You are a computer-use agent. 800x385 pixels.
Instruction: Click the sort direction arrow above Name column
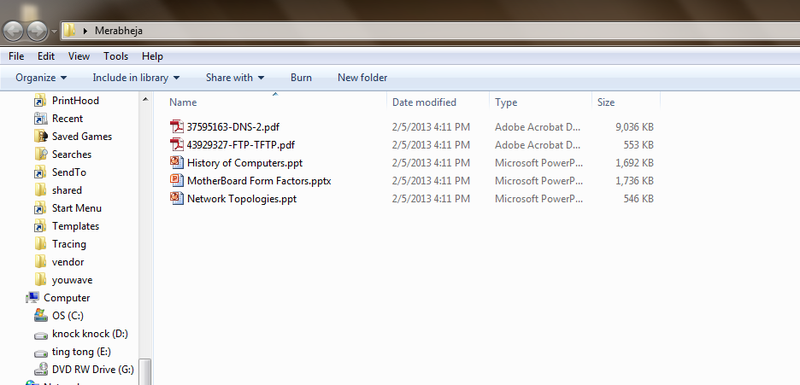coord(276,94)
